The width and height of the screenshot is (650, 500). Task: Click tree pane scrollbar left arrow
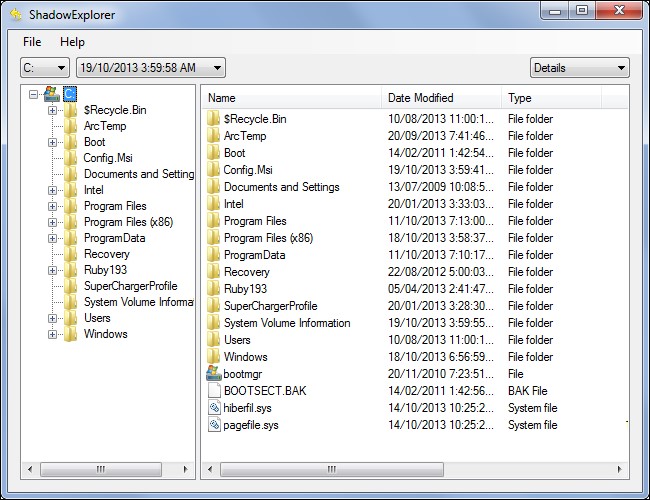click(x=30, y=469)
